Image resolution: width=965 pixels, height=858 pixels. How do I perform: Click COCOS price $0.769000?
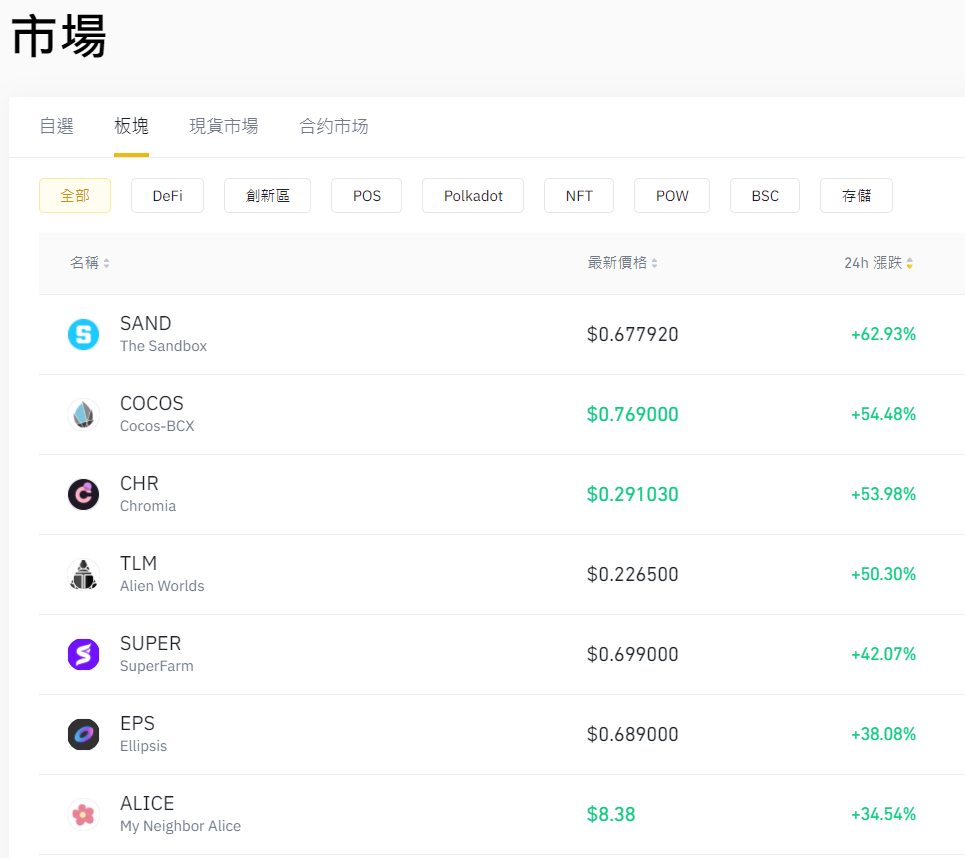pos(632,414)
